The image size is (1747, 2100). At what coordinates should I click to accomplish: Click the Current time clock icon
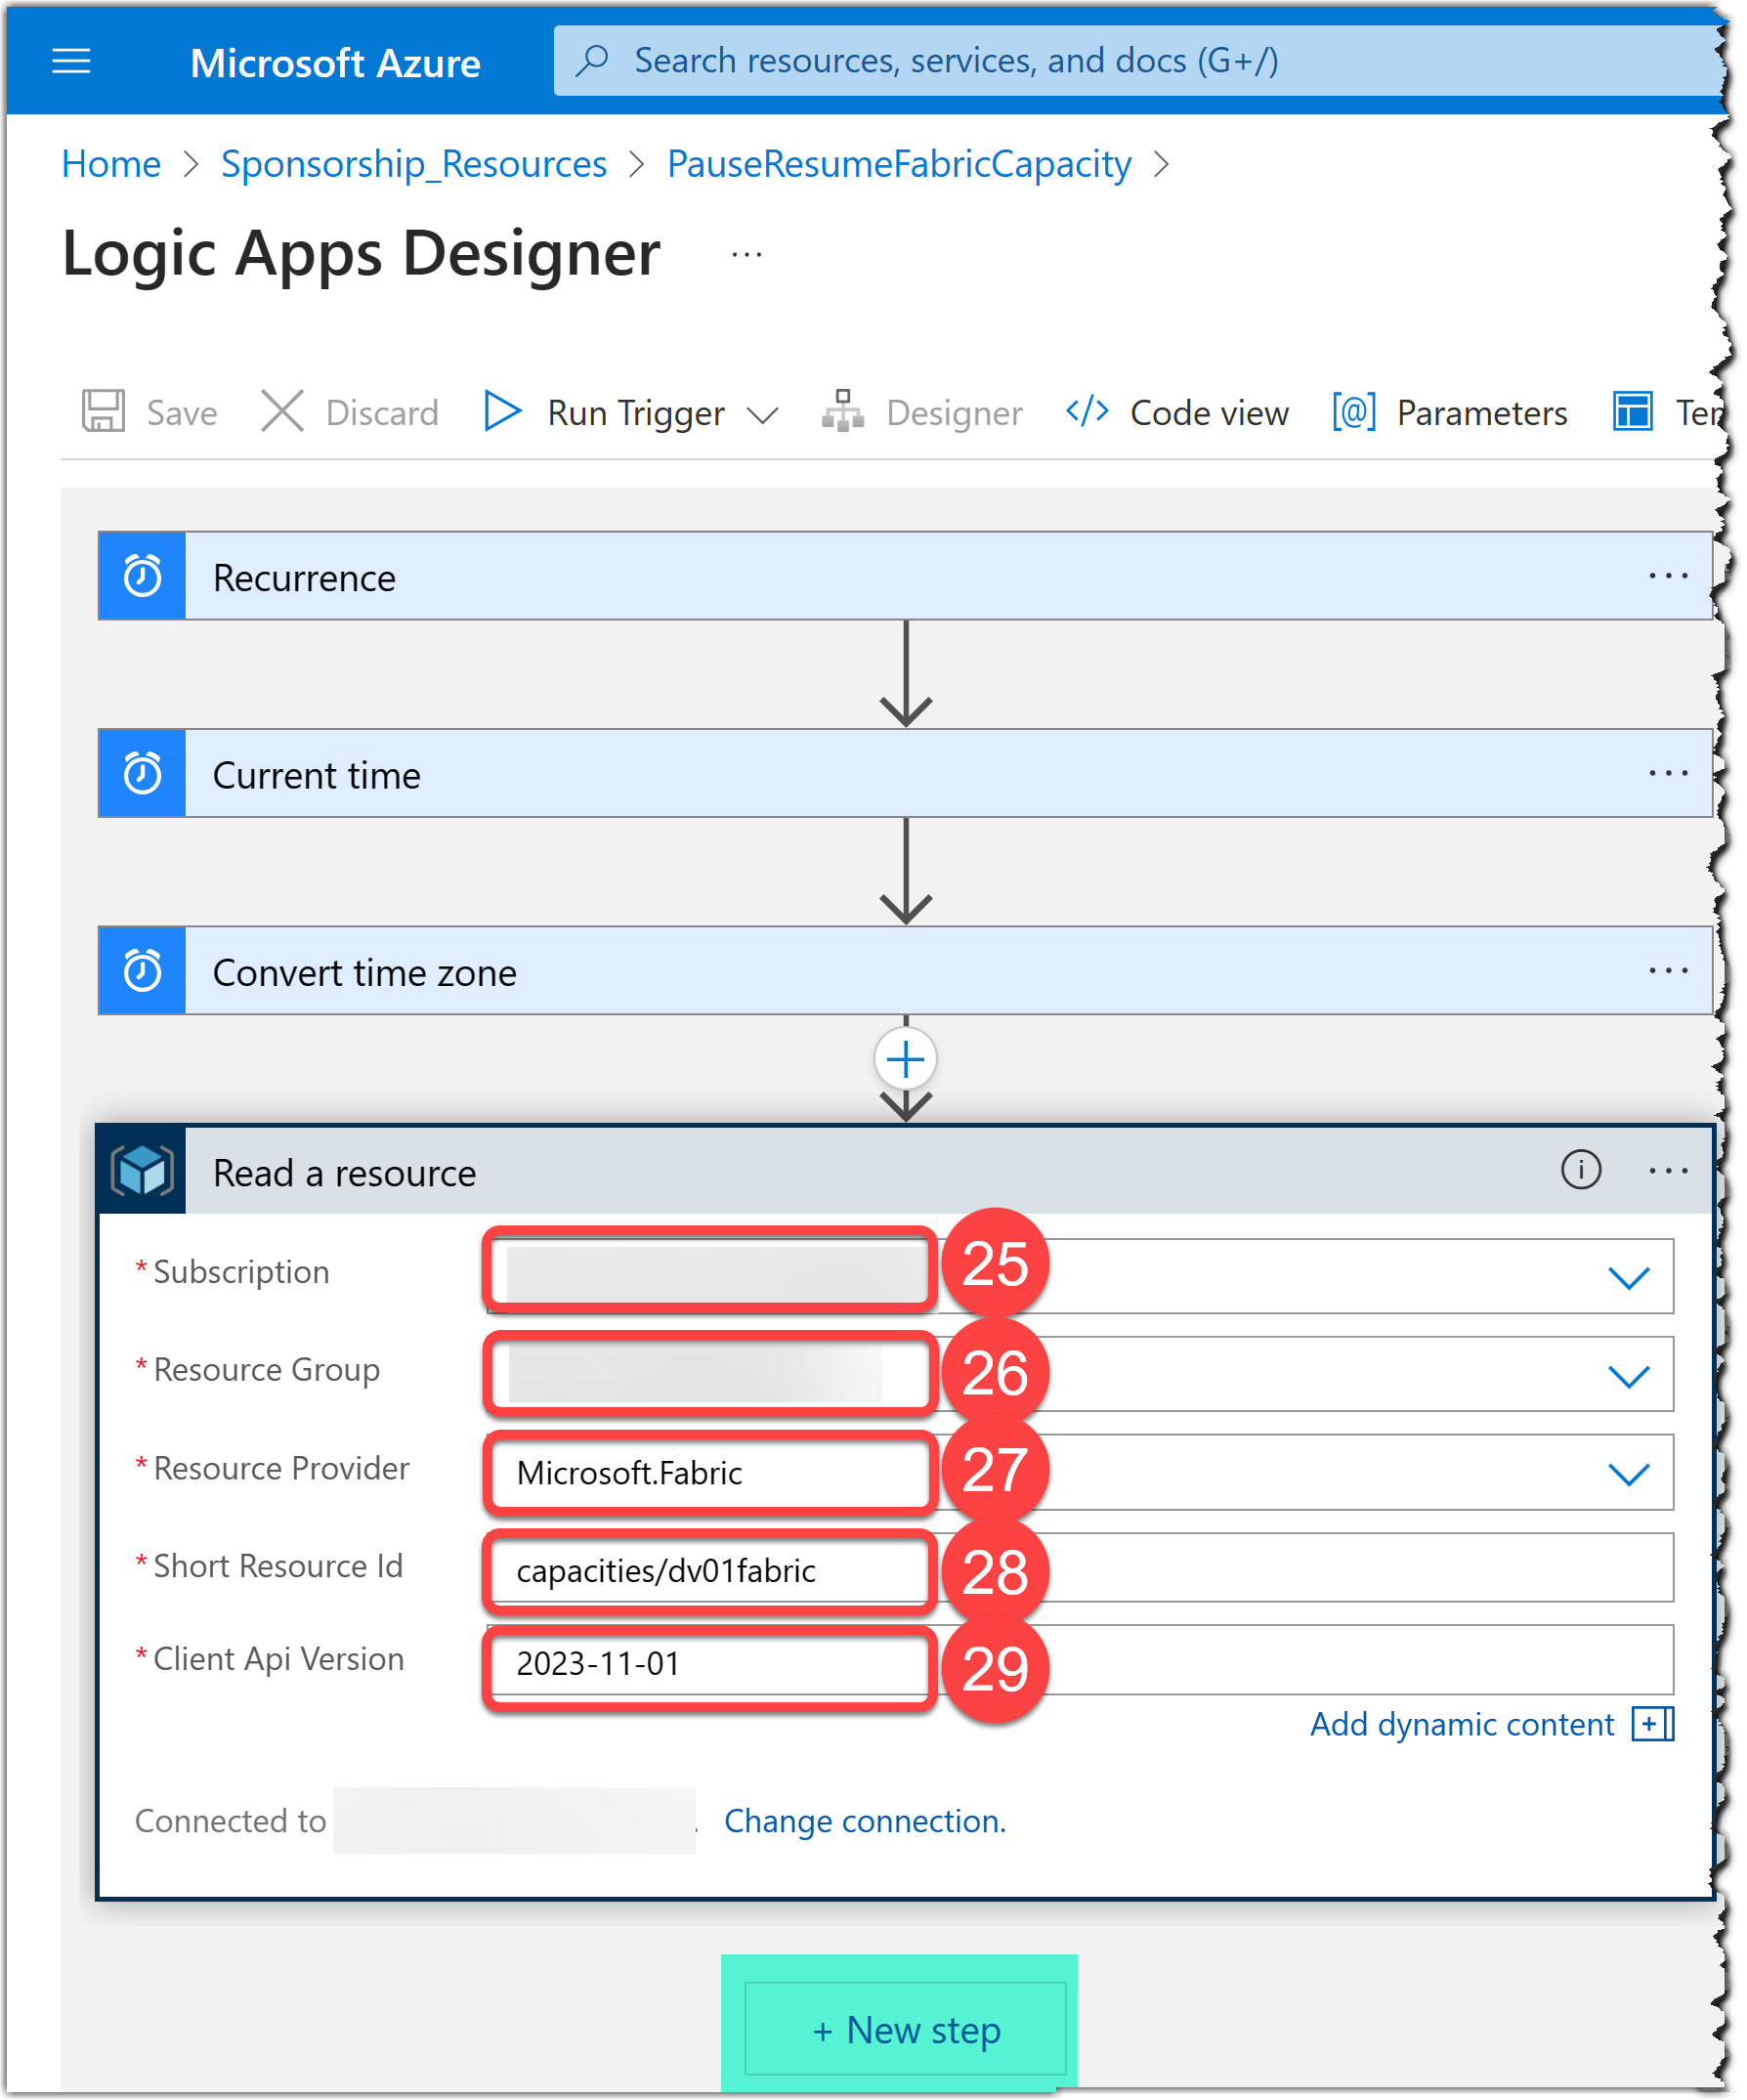coord(142,773)
